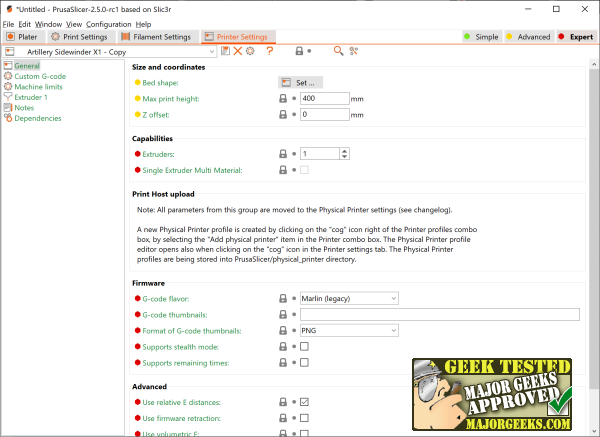Open compare presets icon
This screenshot has height=437, width=600.
click(354, 51)
